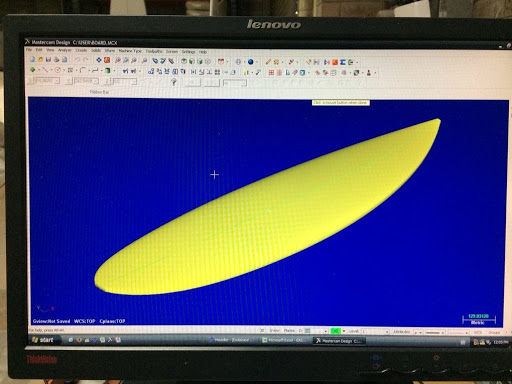Screen dimensions: 512x384
Task: Click the Create circle tool icon
Action: pos(58,70)
